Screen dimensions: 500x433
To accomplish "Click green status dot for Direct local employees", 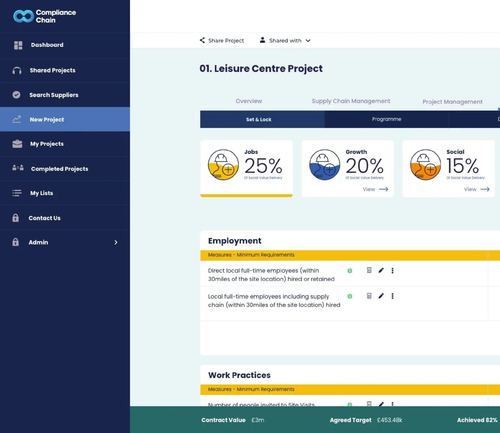I will pyautogui.click(x=350, y=271).
